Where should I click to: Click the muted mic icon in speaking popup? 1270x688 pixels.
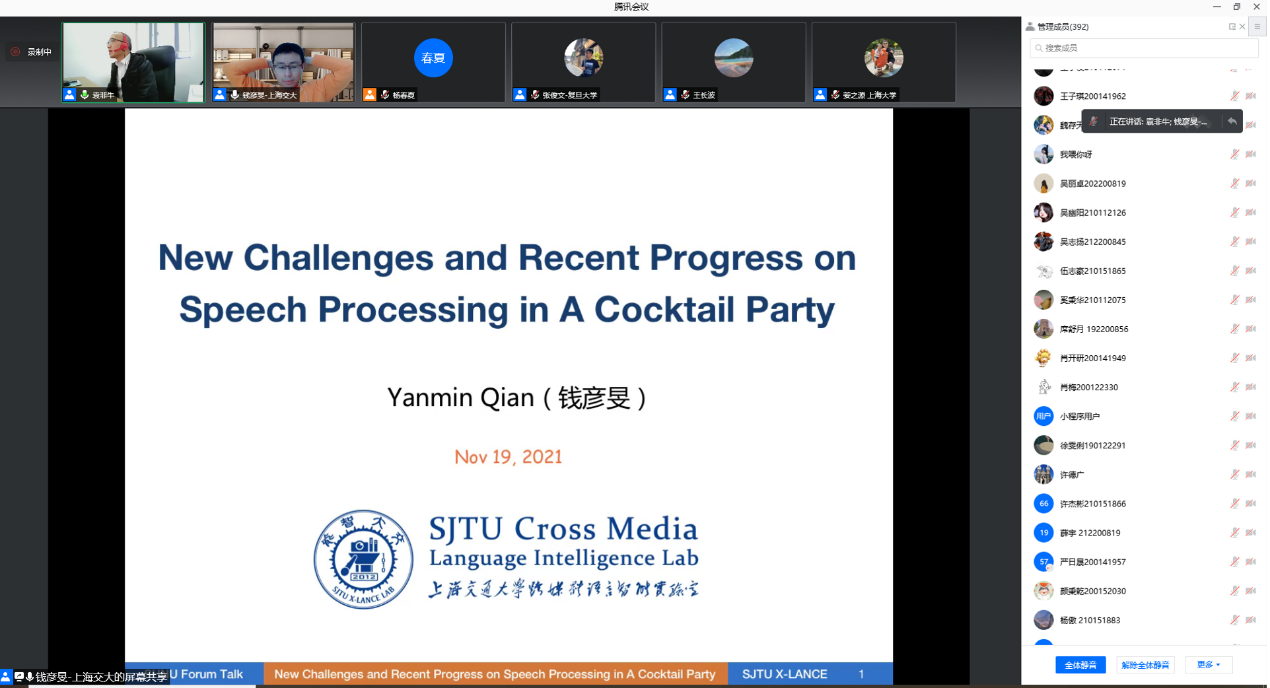pos(1093,121)
